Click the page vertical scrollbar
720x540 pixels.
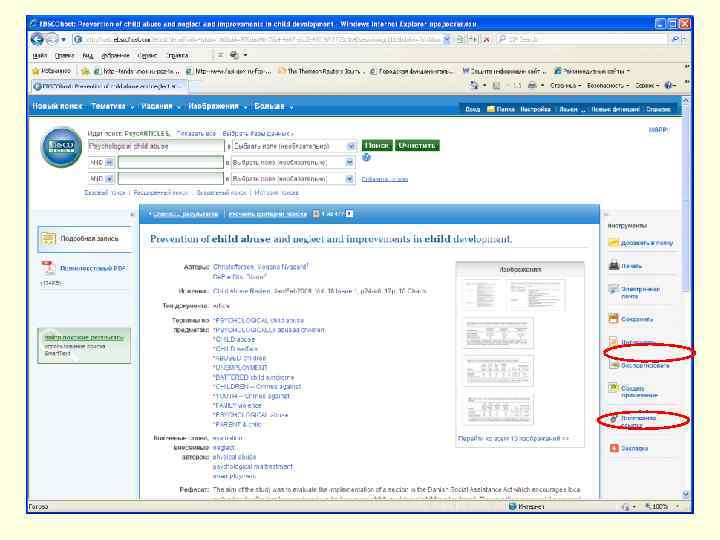pos(685,298)
